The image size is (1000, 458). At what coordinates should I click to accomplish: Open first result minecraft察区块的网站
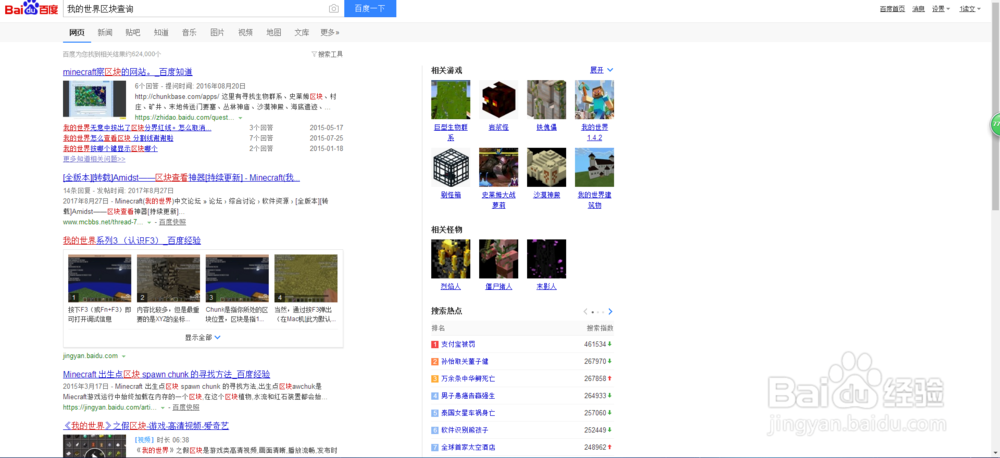point(128,71)
